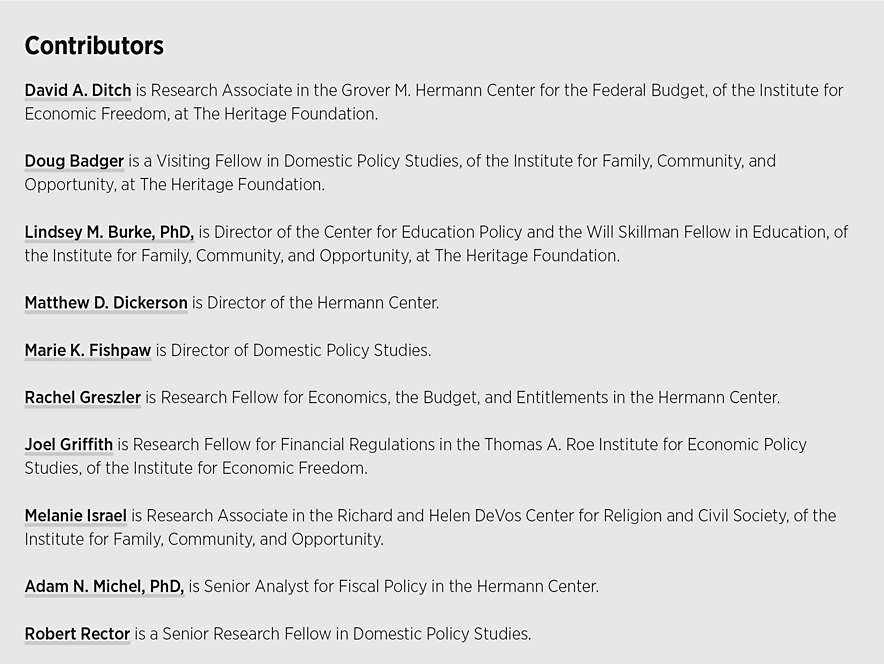Select the Adam N. Michel, PhD, link
This screenshot has width=884, height=664.
(x=104, y=587)
